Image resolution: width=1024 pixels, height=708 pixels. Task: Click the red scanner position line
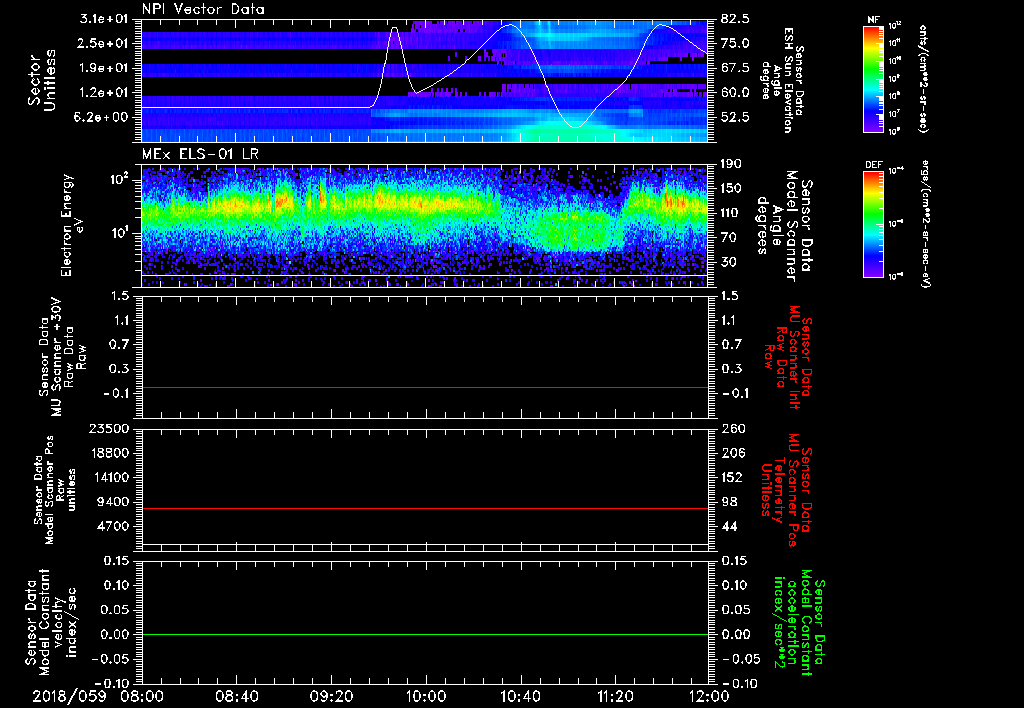[x=425, y=509]
